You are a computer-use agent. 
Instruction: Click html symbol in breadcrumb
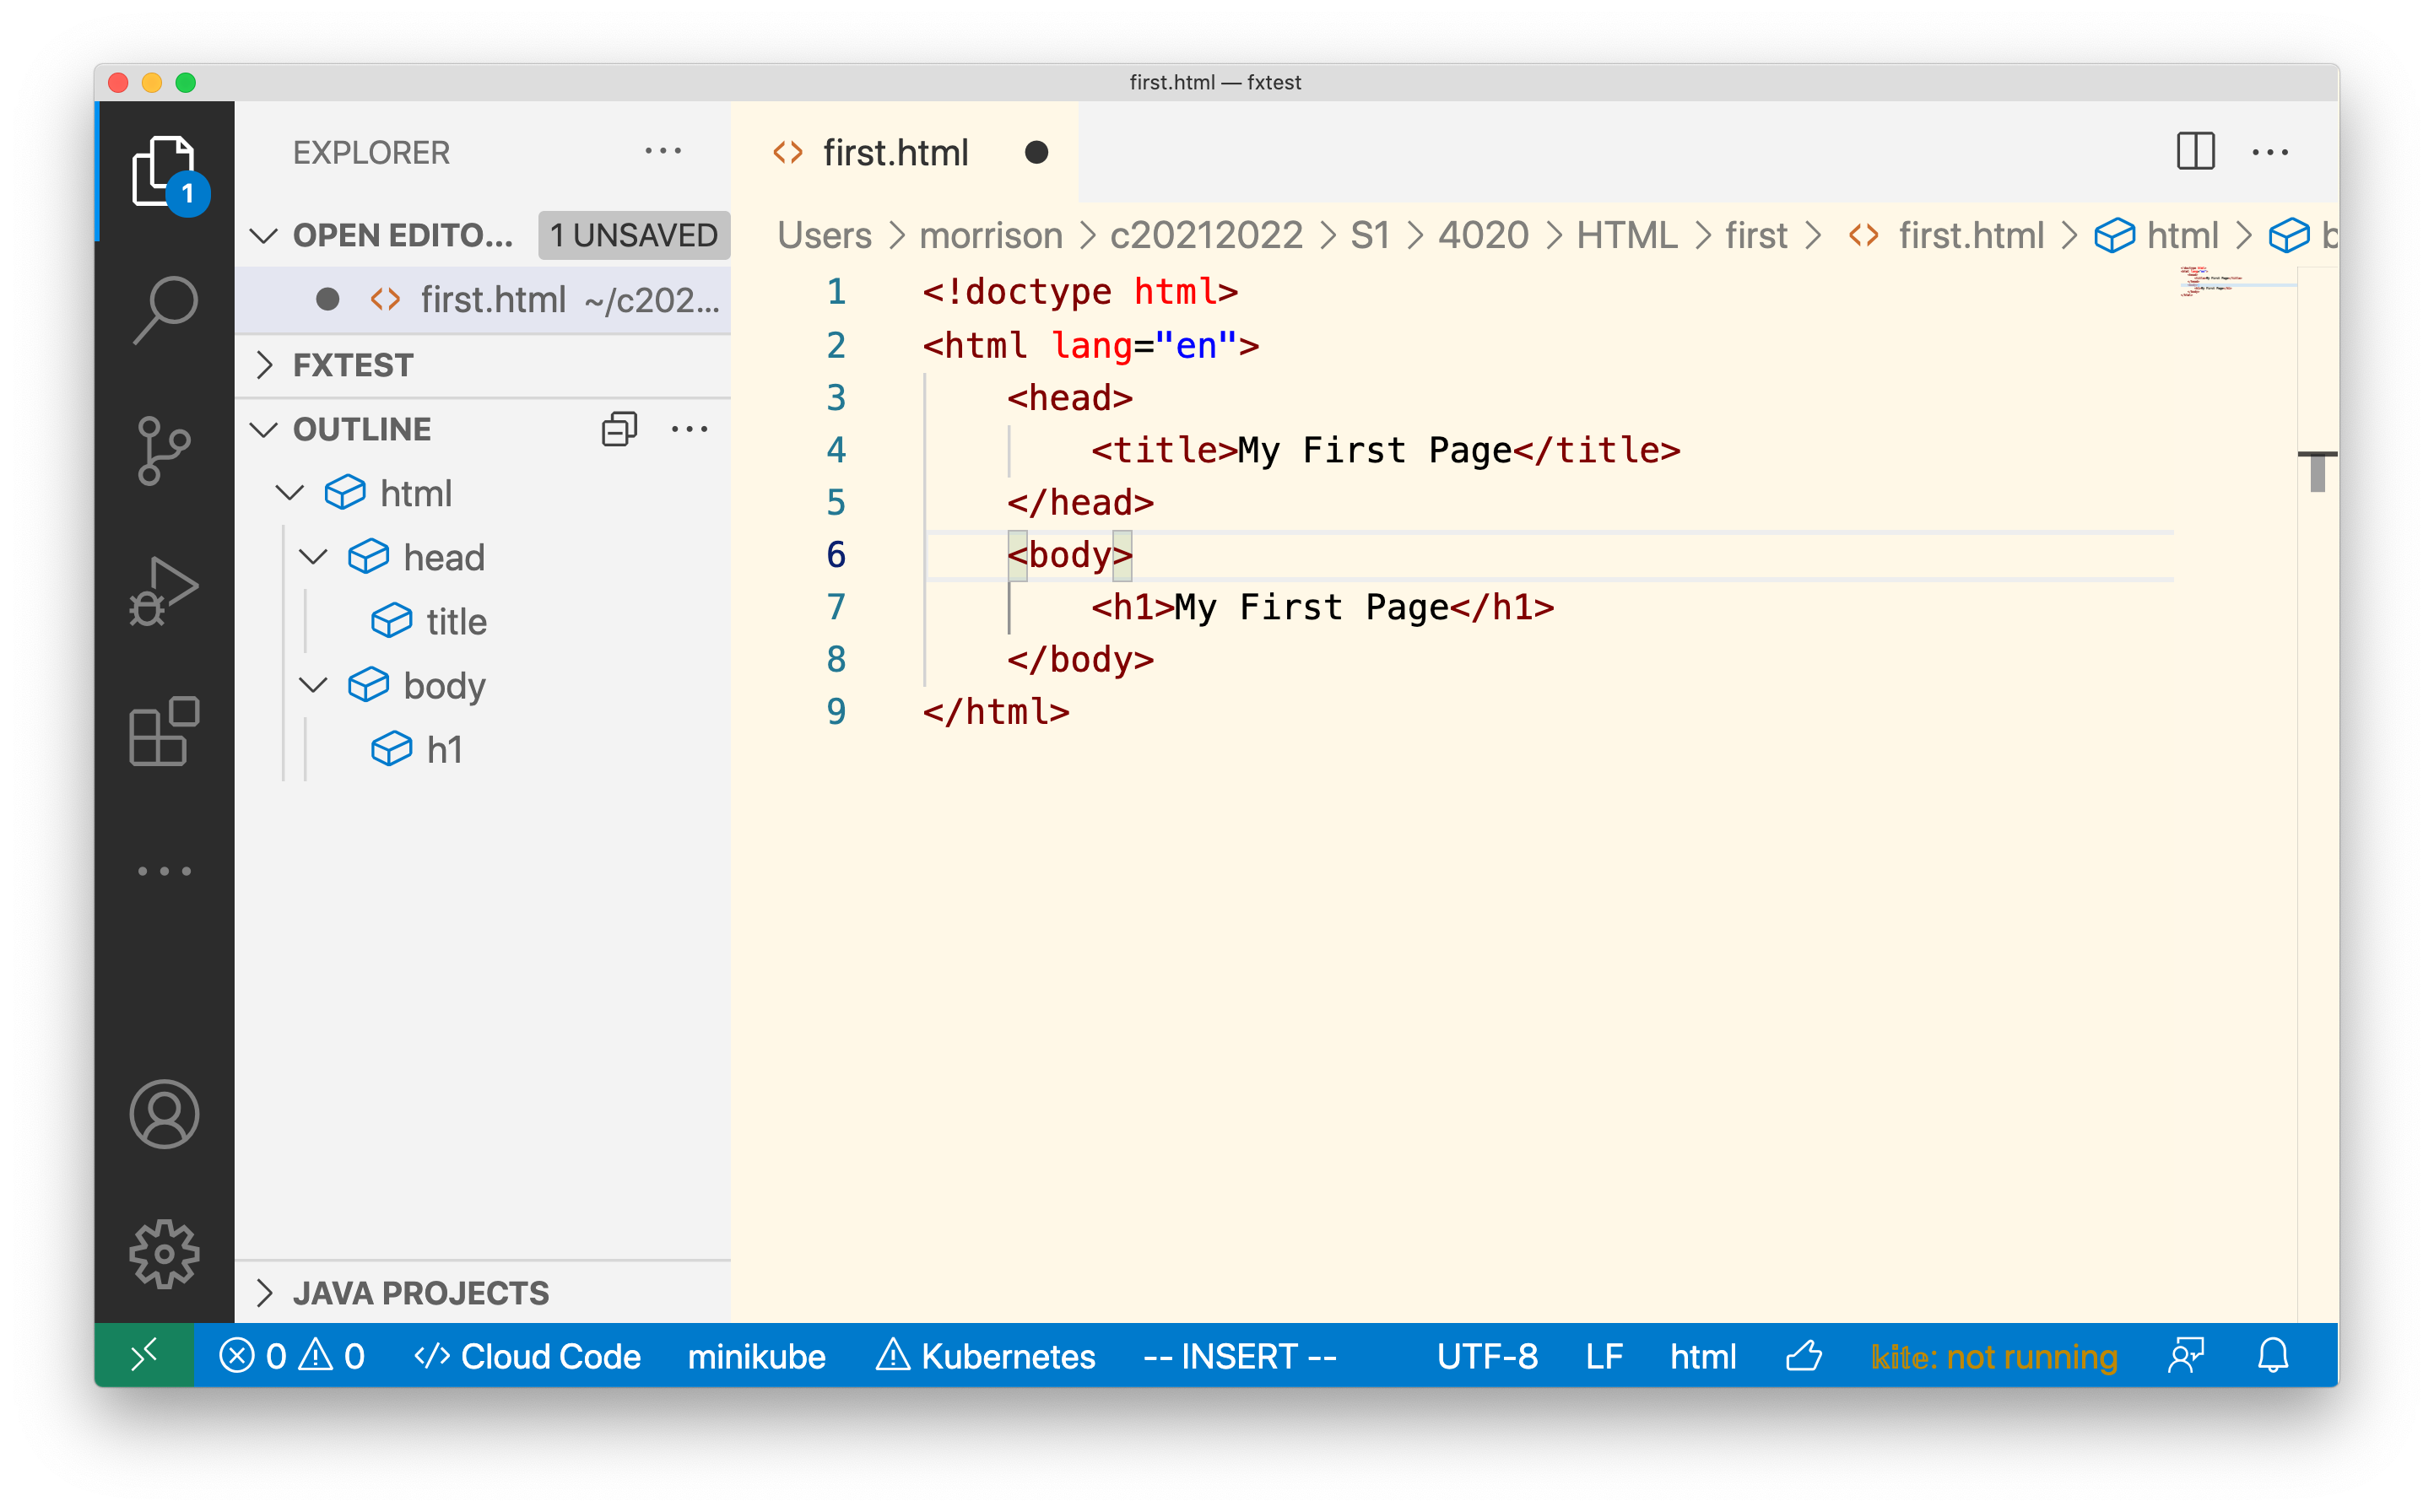point(2158,236)
